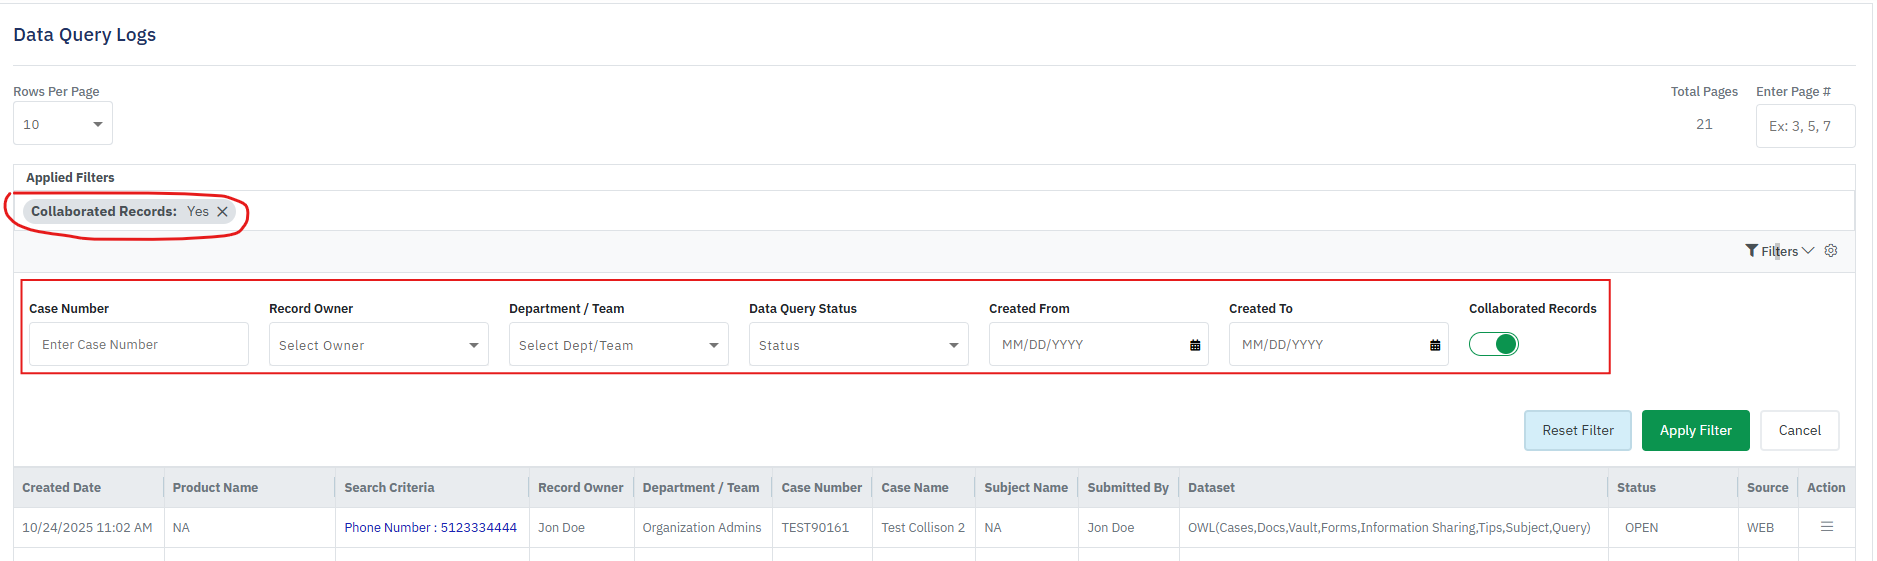The image size is (1877, 561).
Task: Toggle off the Collaborated Records switch
Action: (x=1494, y=344)
